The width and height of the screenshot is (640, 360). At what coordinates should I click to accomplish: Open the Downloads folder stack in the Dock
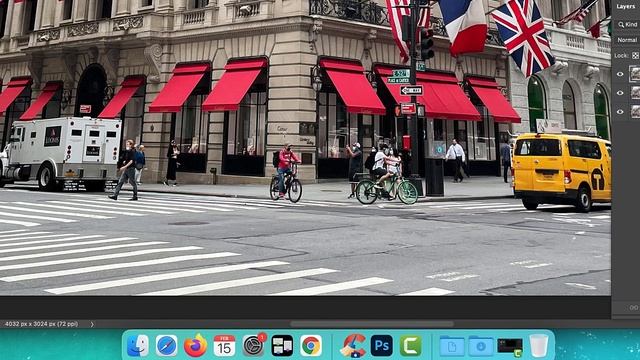click(480, 346)
